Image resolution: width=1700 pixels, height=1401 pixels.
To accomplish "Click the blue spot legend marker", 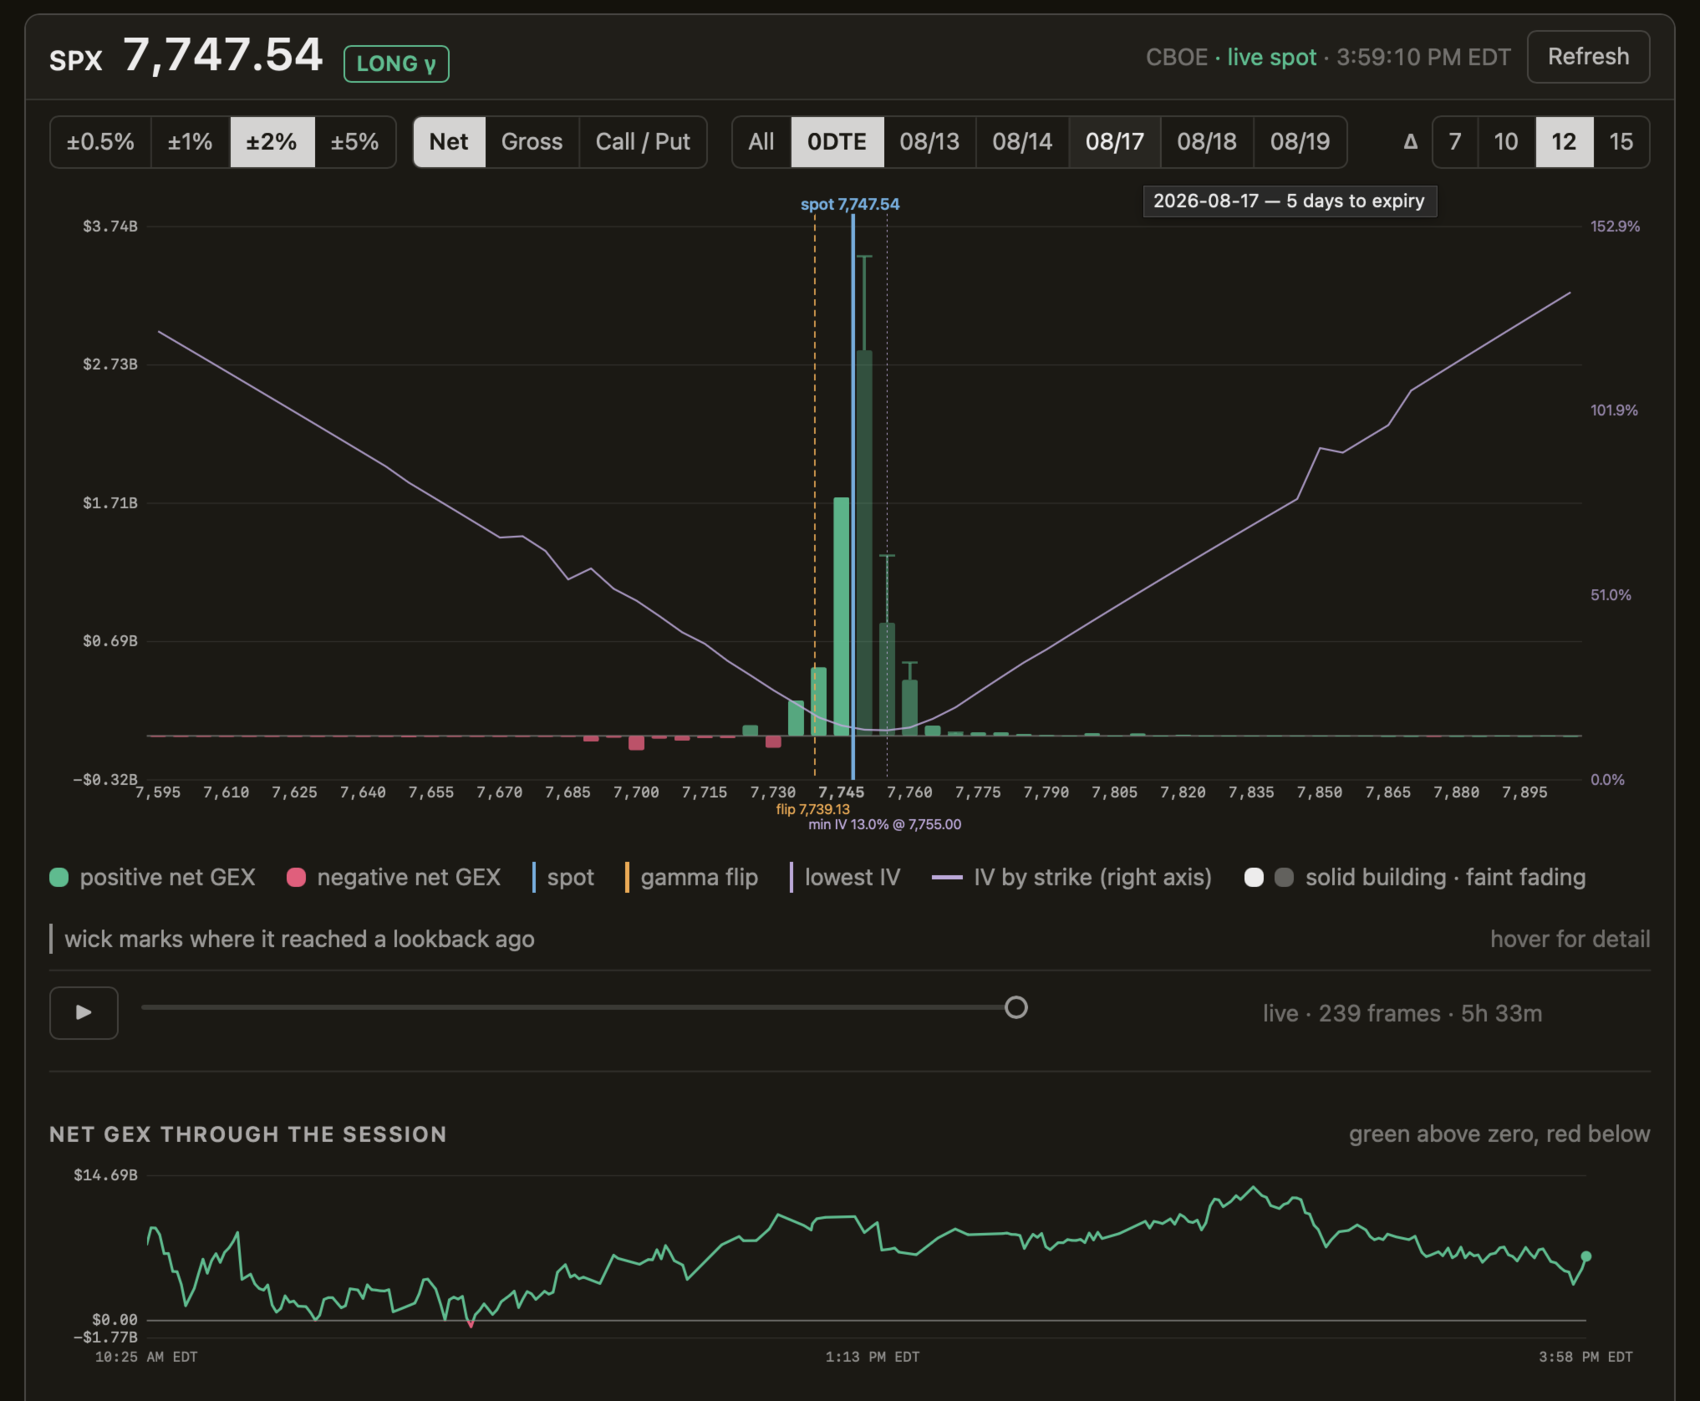I will pyautogui.click(x=534, y=878).
